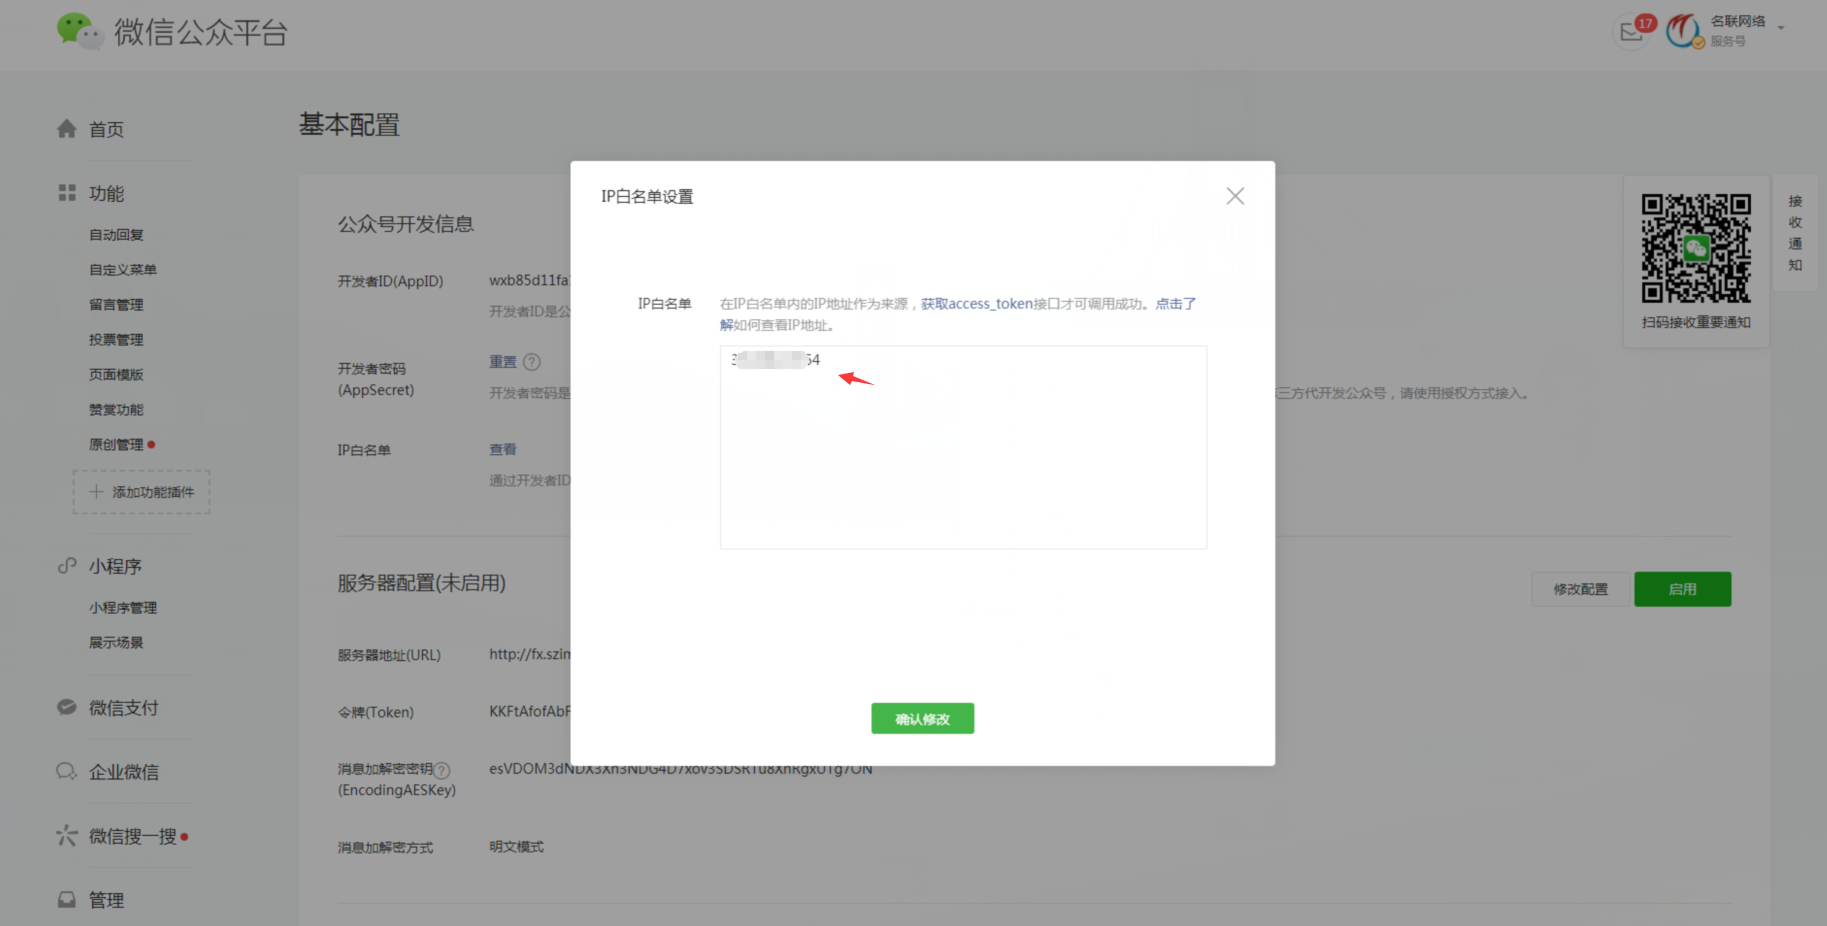Click the 启用 green button
The image size is (1827, 926).
1682,589
